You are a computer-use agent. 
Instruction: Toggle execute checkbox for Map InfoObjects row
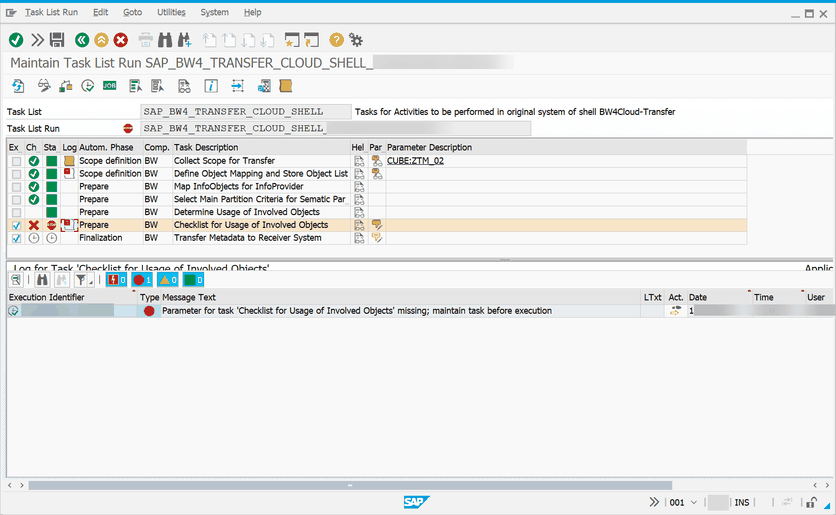pyautogui.click(x=17, y=187)
